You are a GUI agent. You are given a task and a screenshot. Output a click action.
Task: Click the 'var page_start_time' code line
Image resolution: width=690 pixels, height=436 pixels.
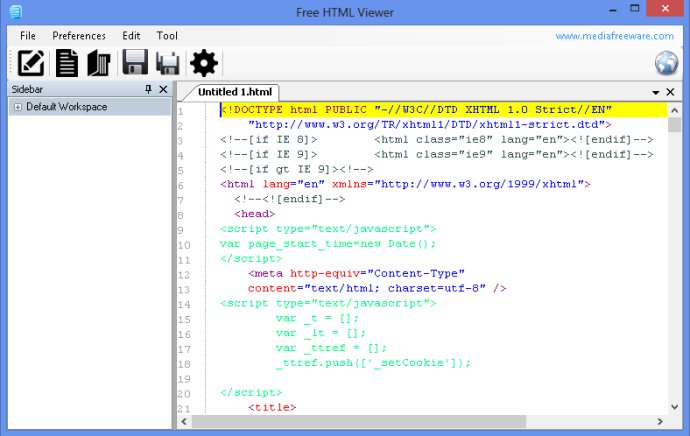coord(327,244)
